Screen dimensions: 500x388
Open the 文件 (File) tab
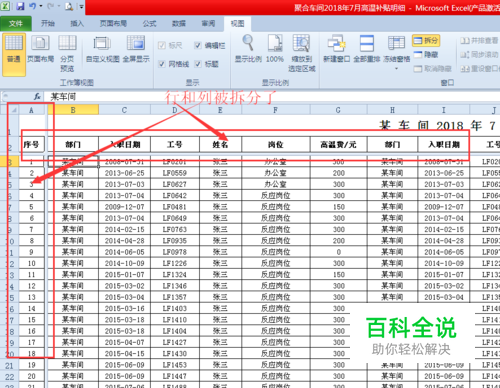coord(16,24)
